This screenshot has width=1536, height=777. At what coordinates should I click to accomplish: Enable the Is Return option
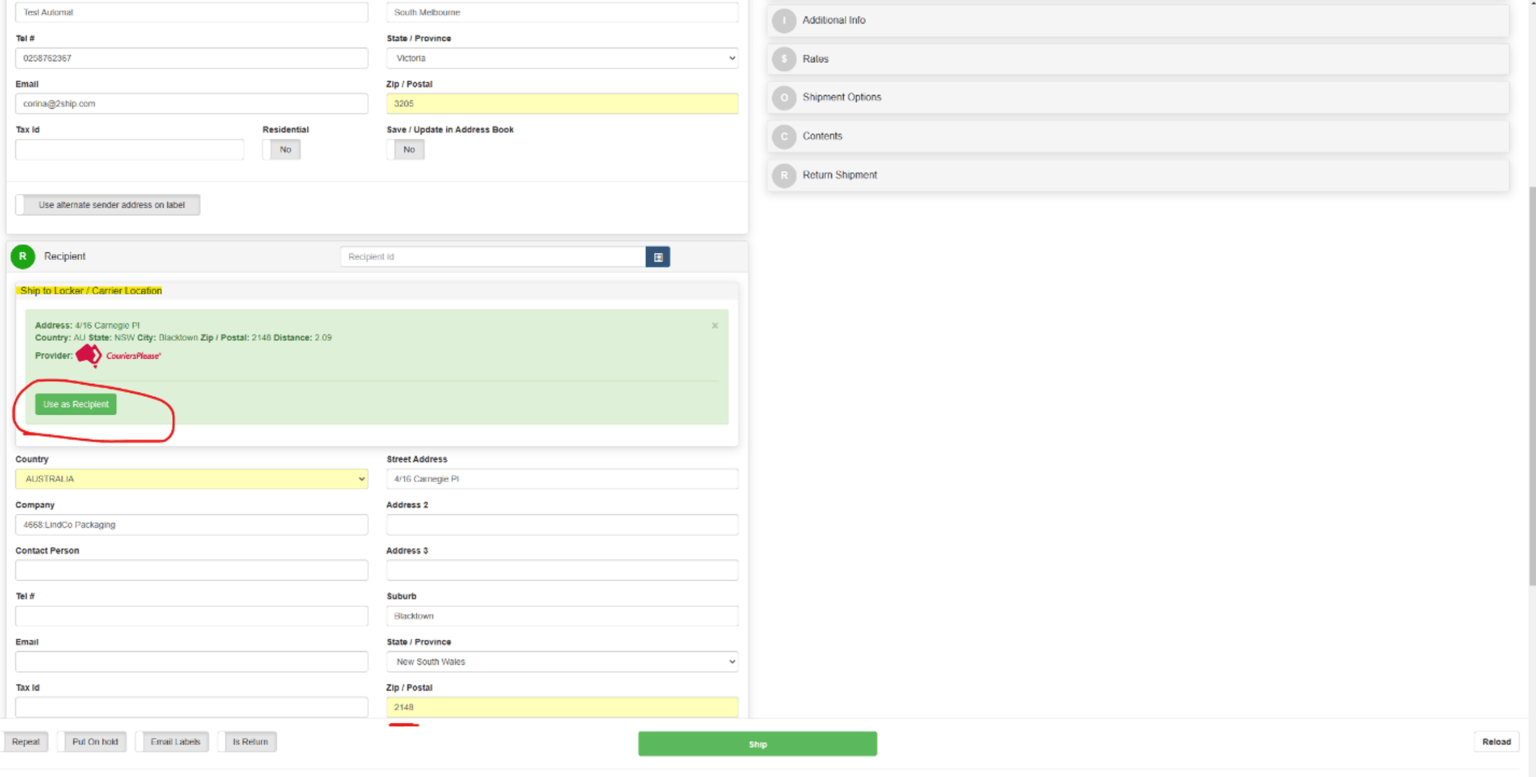pos(247,741)
